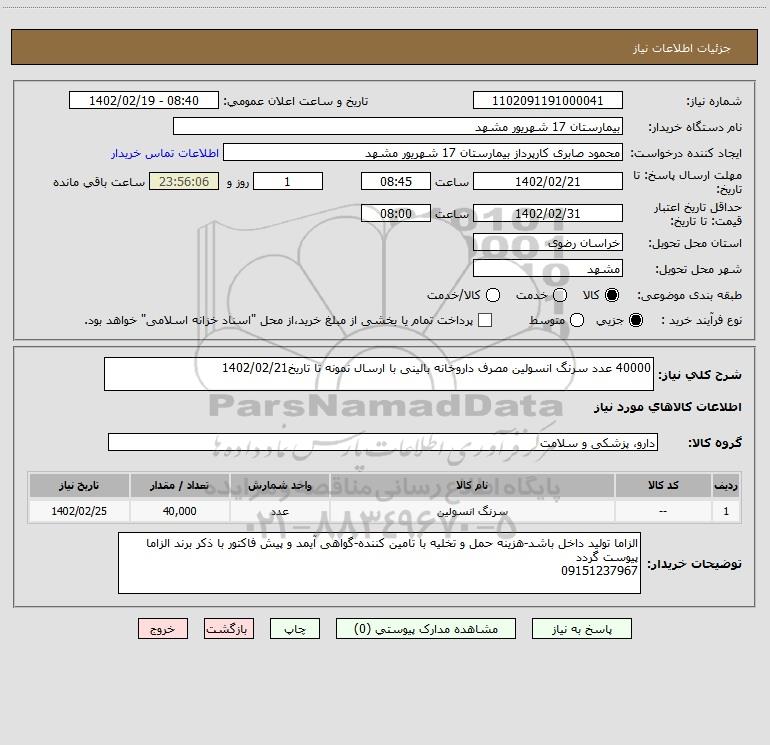Click the پاسخ به نیاز button

tap(581, 629)
